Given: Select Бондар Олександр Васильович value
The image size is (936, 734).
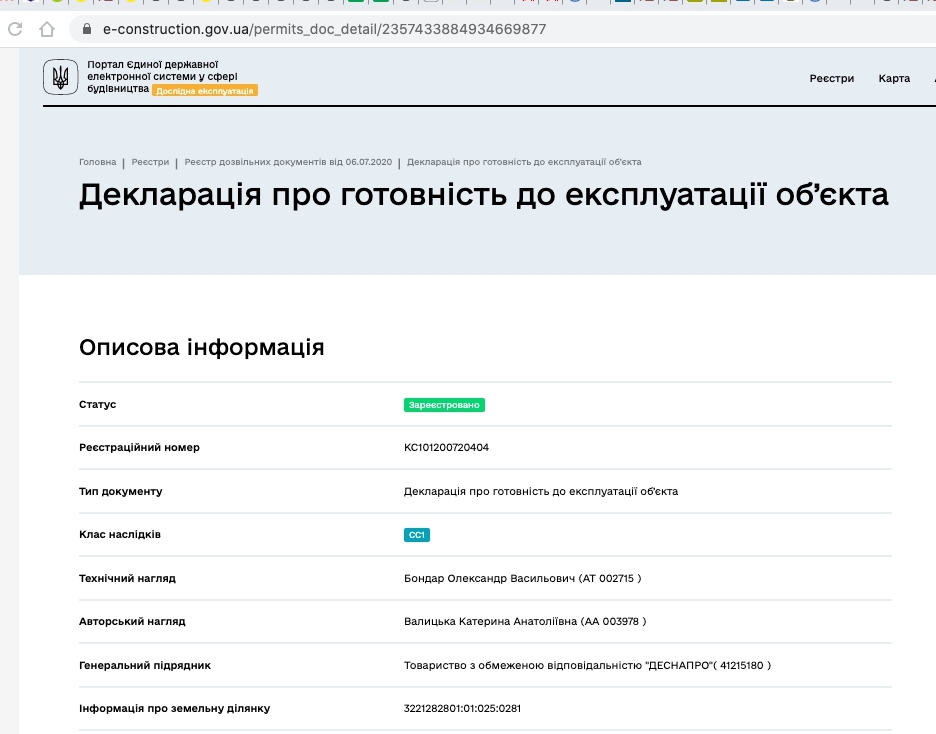Looking at the screenshot, I should pos(522,578).
